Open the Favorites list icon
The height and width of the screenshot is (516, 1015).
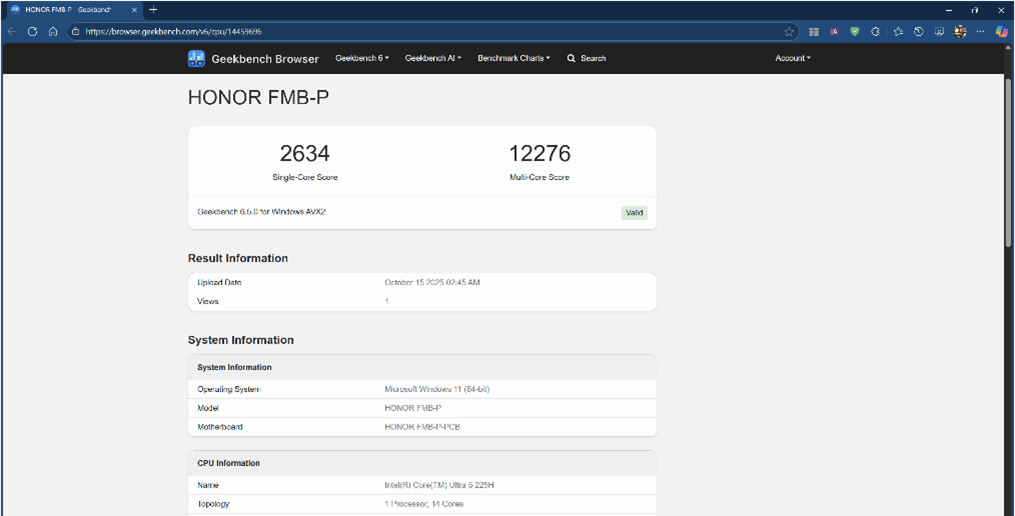tap(898, 31)
